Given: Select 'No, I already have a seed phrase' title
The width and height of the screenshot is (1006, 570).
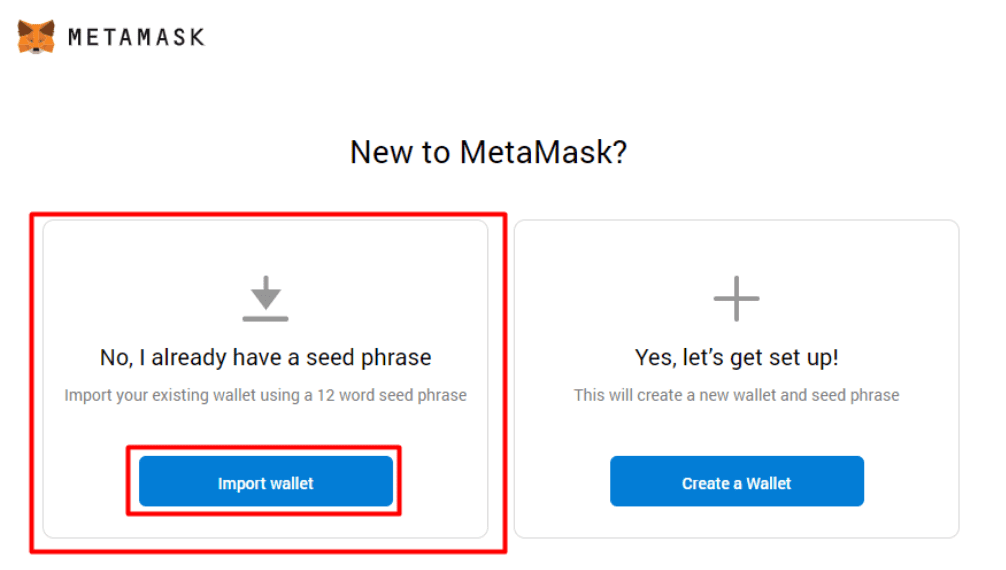Looking at the screenshot, I should pyautogui.click(x=265, y=357).
